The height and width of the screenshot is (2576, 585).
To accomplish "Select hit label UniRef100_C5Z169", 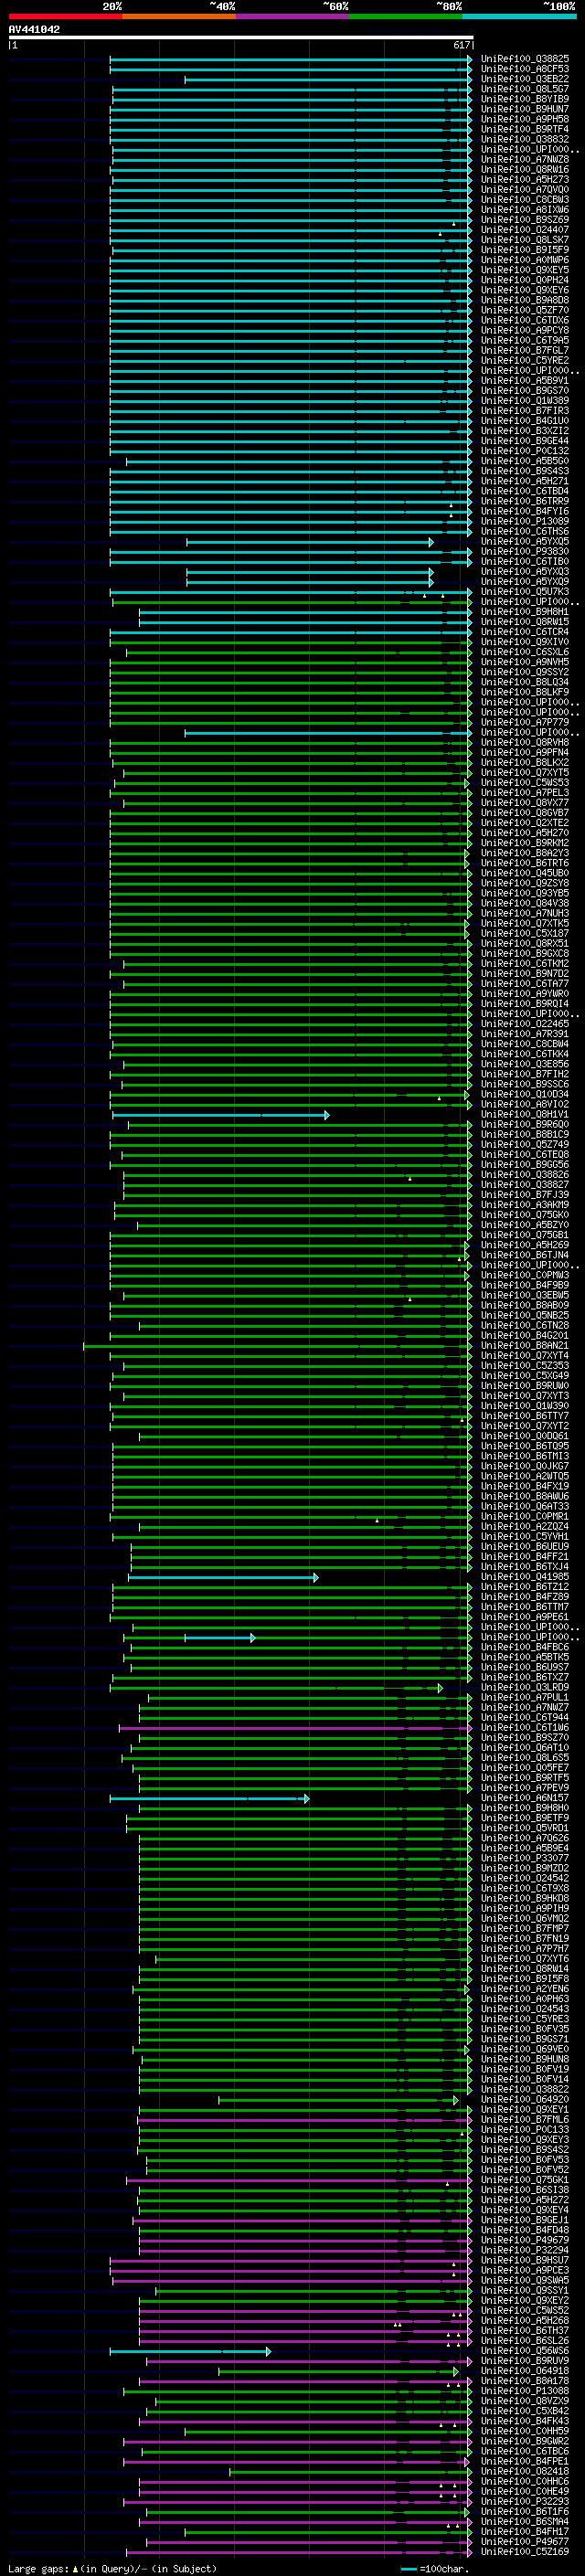I will pyautogui.click(x=525, y=2551).
